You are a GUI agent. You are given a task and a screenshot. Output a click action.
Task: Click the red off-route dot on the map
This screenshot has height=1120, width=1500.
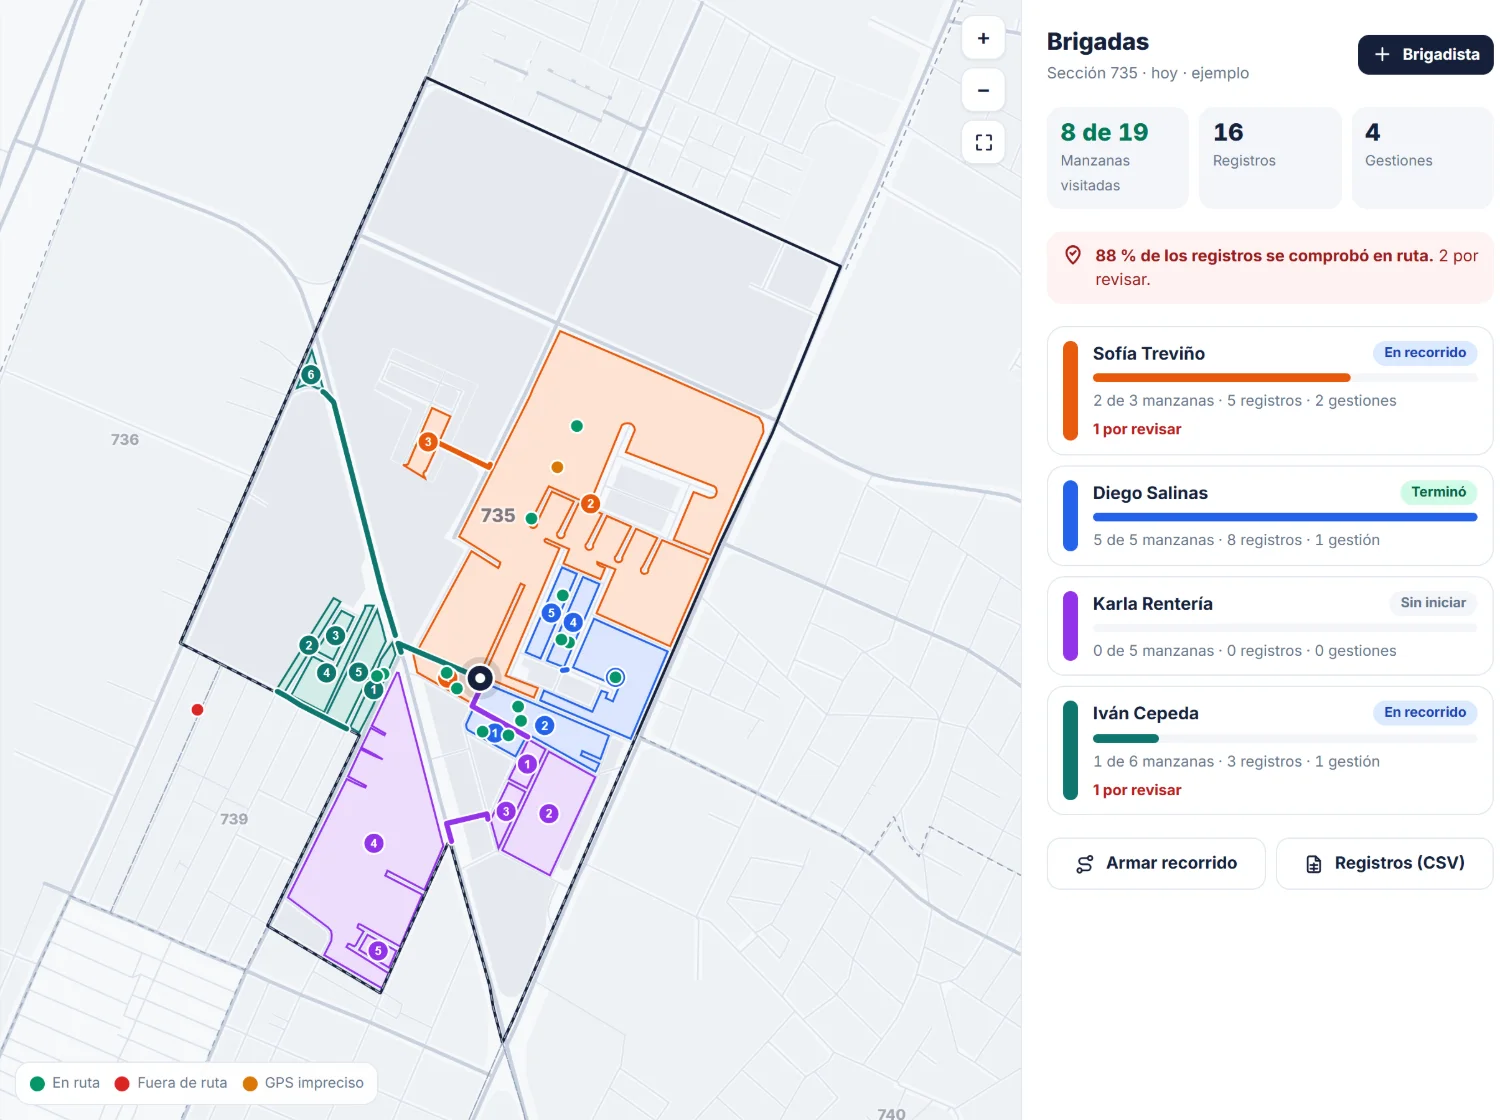click(197, 710)
